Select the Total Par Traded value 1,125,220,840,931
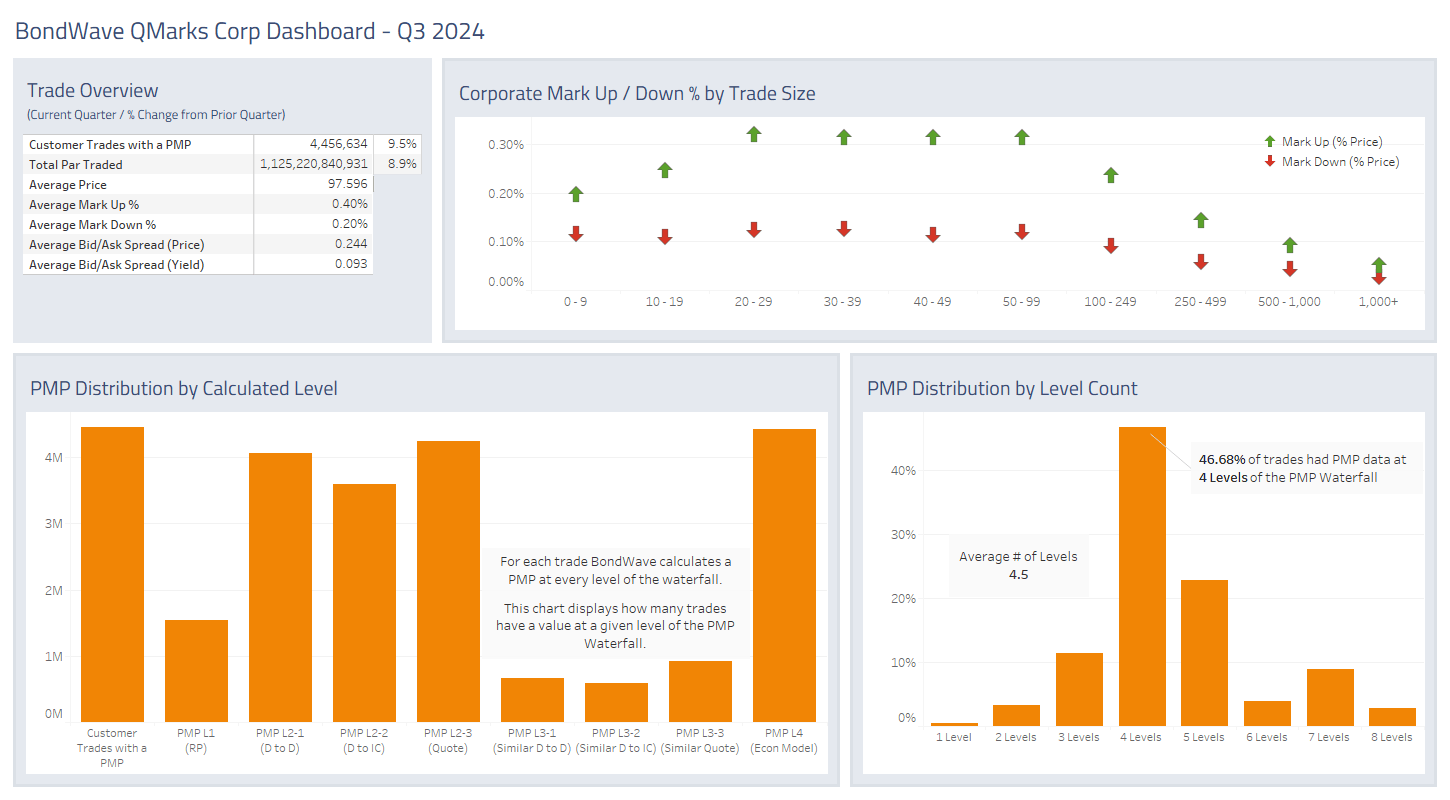This screenshot has width=1450, height=800. click(x=314, y=164)
